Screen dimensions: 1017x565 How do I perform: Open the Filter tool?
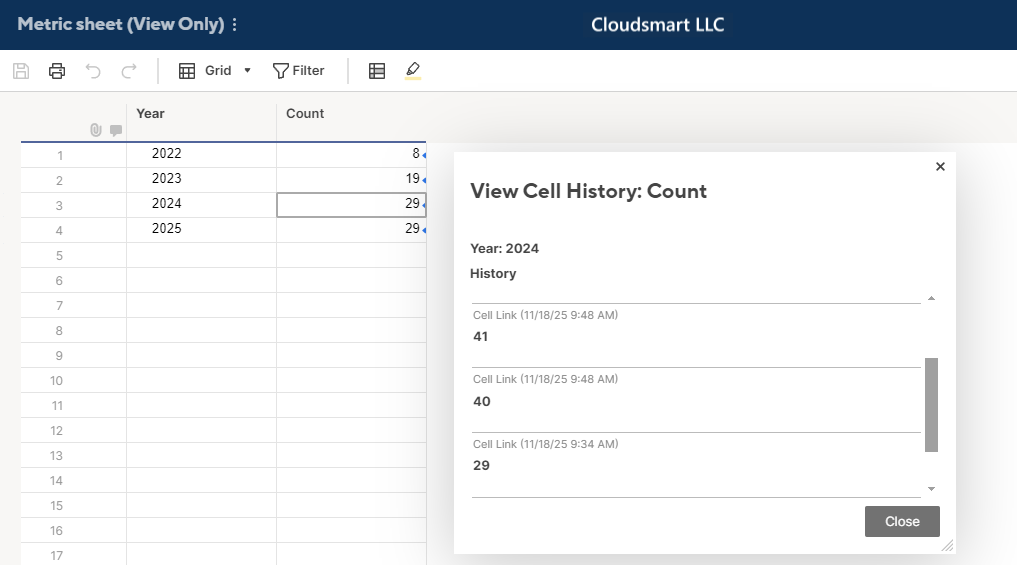299,71
